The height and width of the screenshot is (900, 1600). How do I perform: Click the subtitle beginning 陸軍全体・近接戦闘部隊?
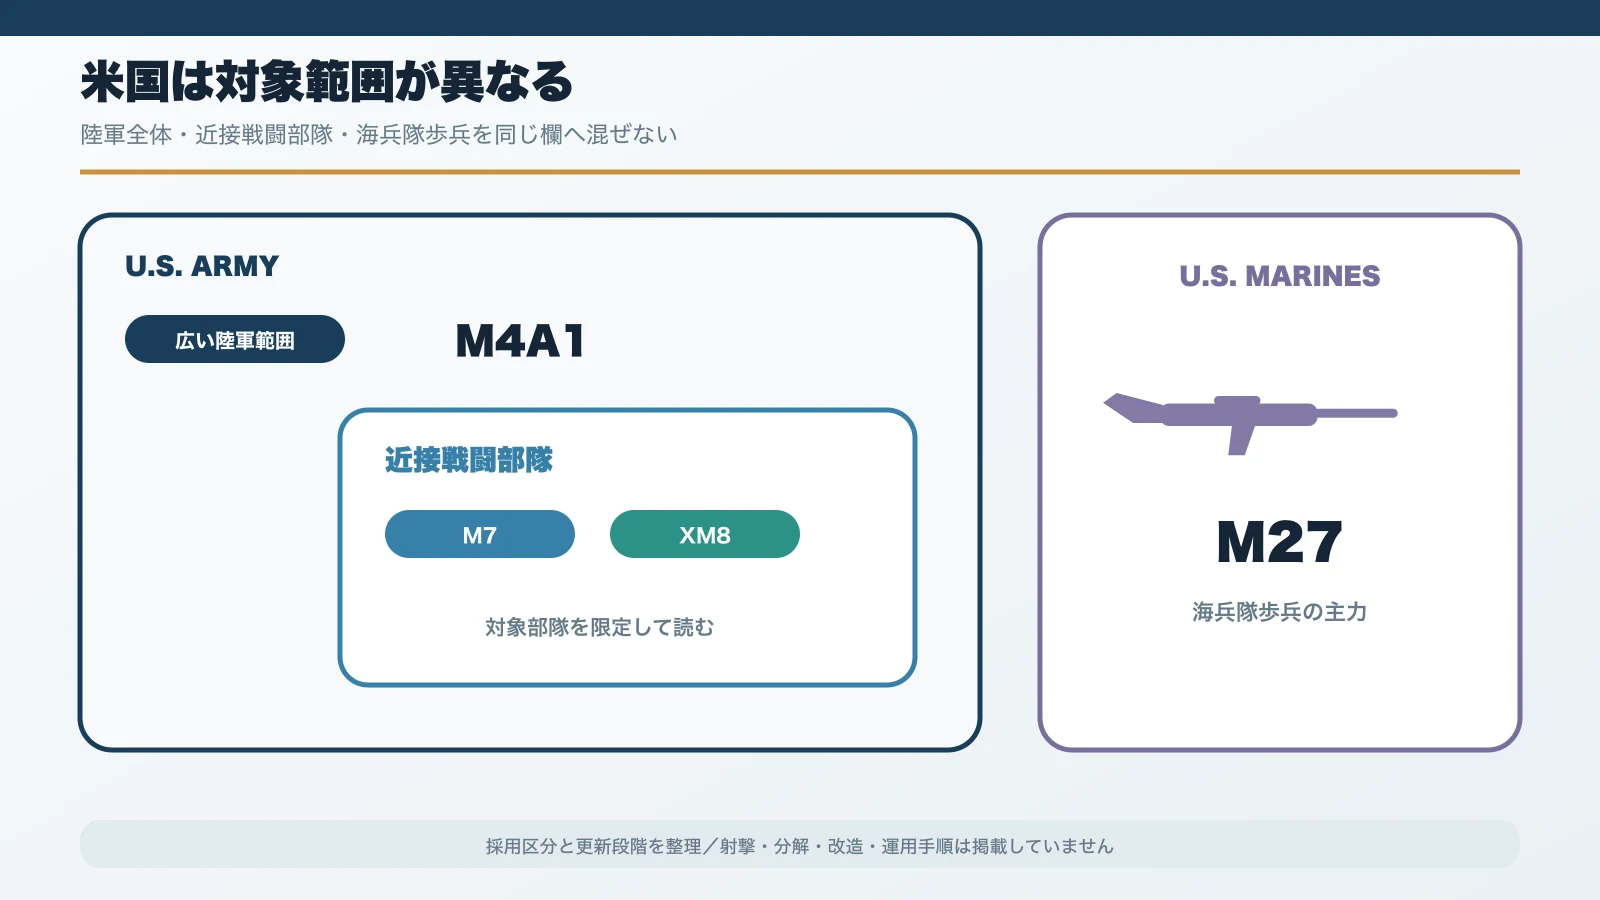click(x=379, y=135)
